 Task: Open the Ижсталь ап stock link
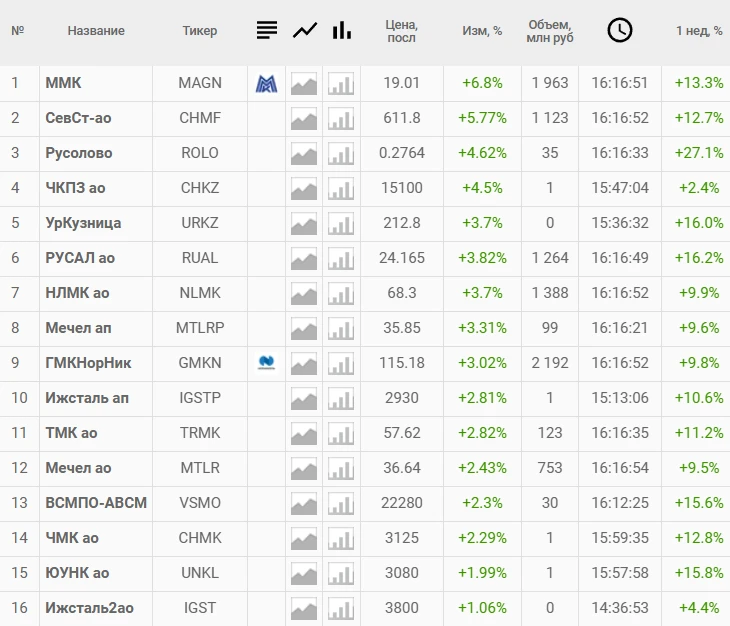(87, 397)
